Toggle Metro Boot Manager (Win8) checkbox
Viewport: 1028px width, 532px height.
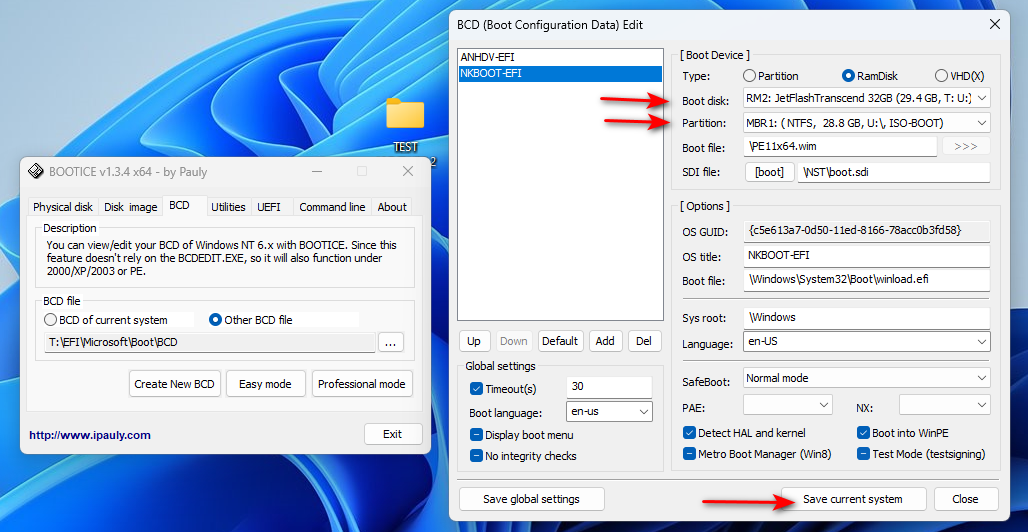[x=689, y=454]
